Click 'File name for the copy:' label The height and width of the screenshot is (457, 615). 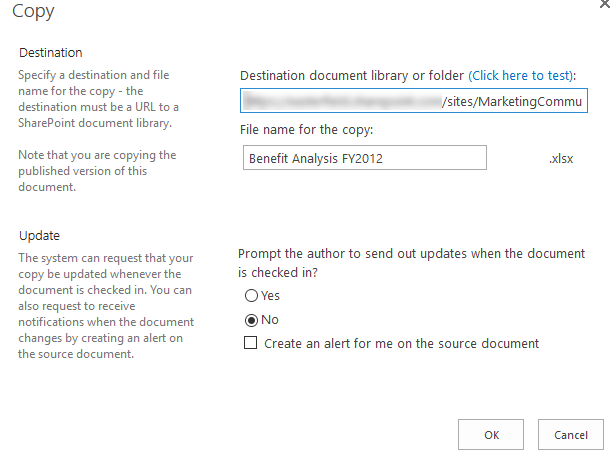(307, 129)
